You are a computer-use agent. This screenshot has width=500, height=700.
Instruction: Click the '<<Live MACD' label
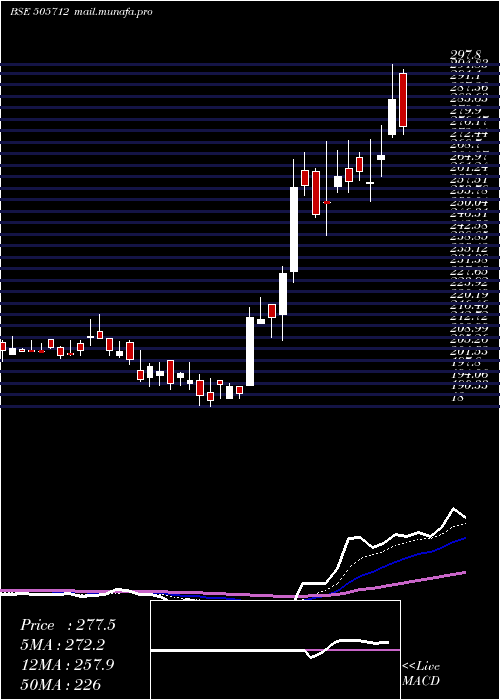pyautogui.click(x=421, y=674)
